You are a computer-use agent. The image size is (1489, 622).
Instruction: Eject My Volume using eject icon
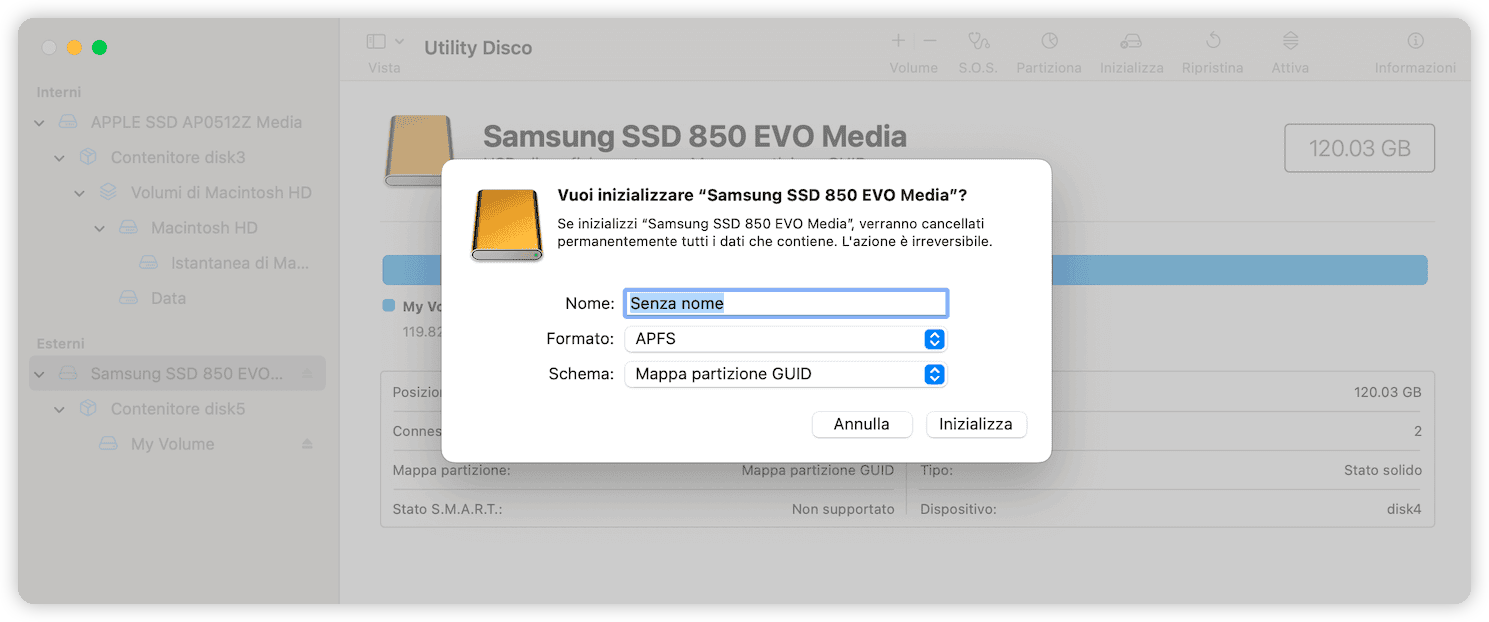tap(307, 444)
